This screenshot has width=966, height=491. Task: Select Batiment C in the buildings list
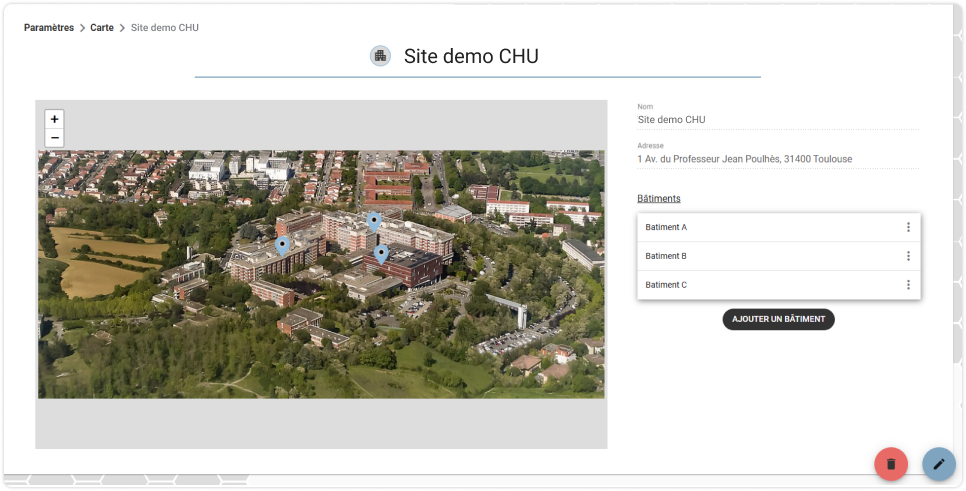pos(779,285)
